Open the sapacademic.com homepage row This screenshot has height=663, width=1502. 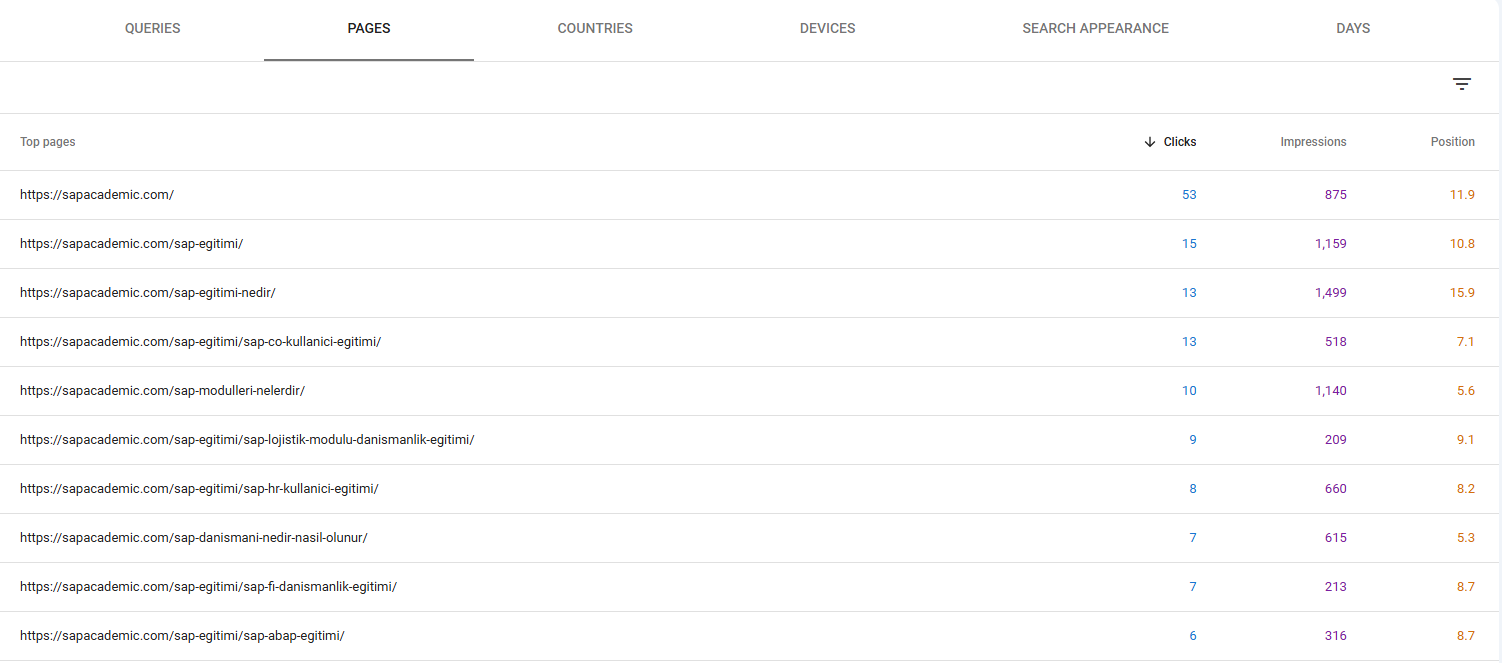(97, 195)
